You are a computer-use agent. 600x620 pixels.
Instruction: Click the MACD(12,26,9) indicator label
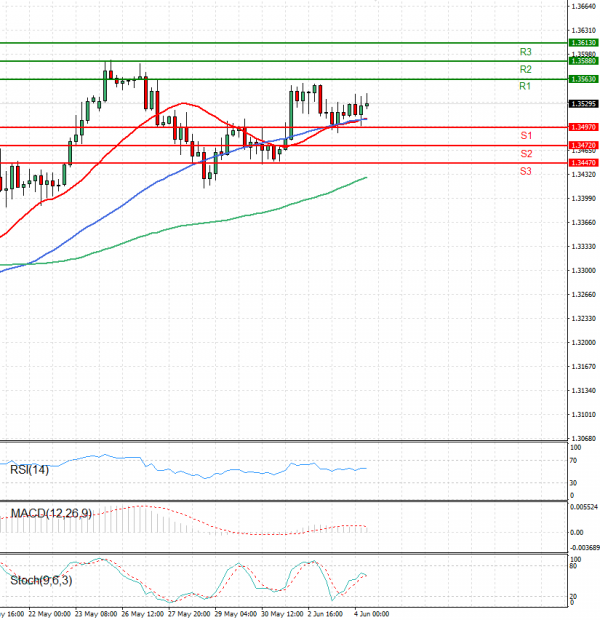(x=49, y=513)
